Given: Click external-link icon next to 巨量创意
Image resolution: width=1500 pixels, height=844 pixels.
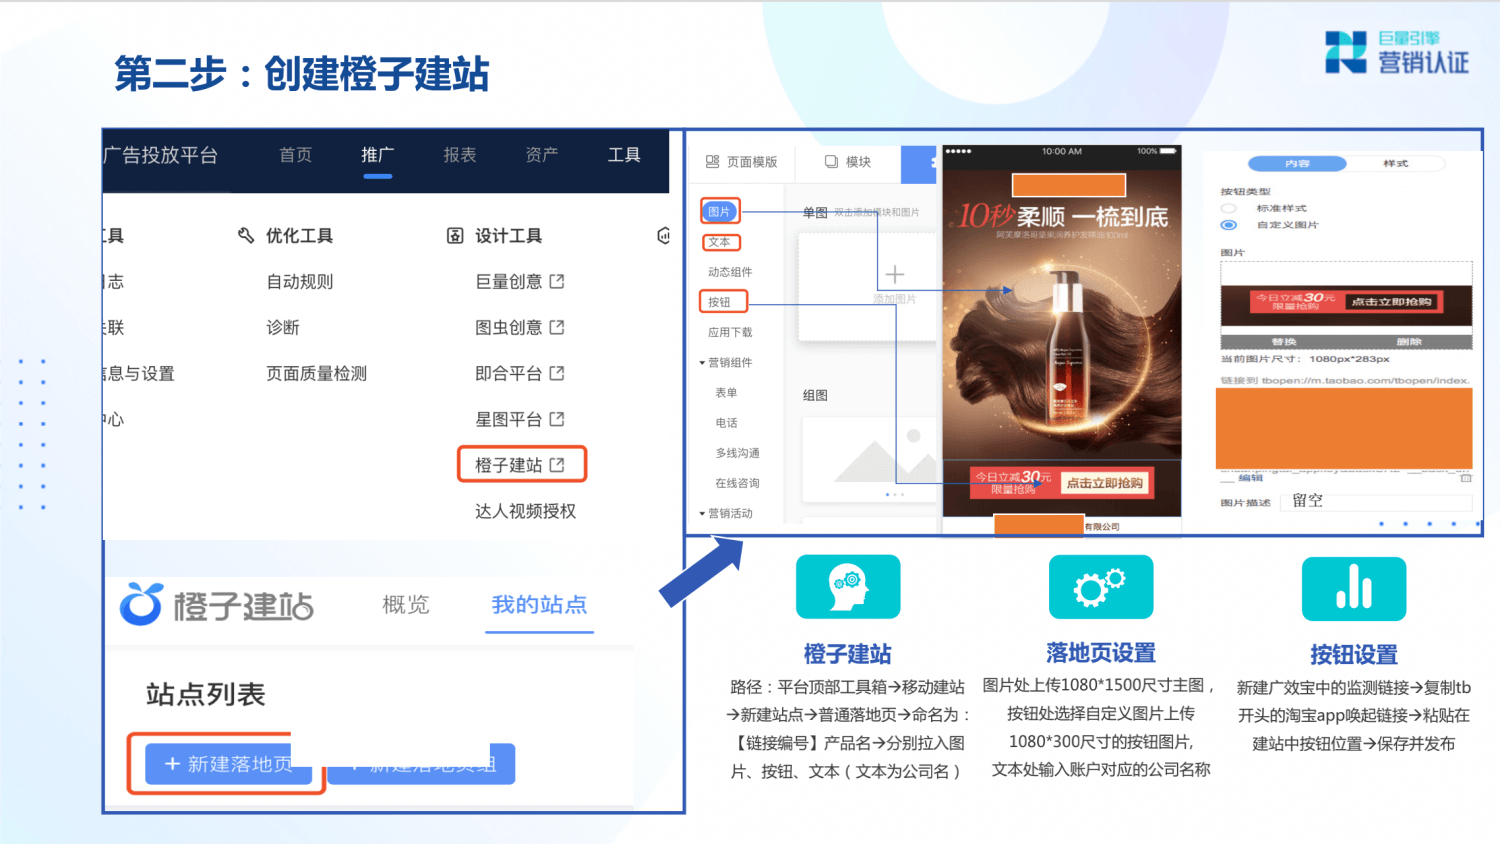Looking at the screenshot, I should point(557,281).
